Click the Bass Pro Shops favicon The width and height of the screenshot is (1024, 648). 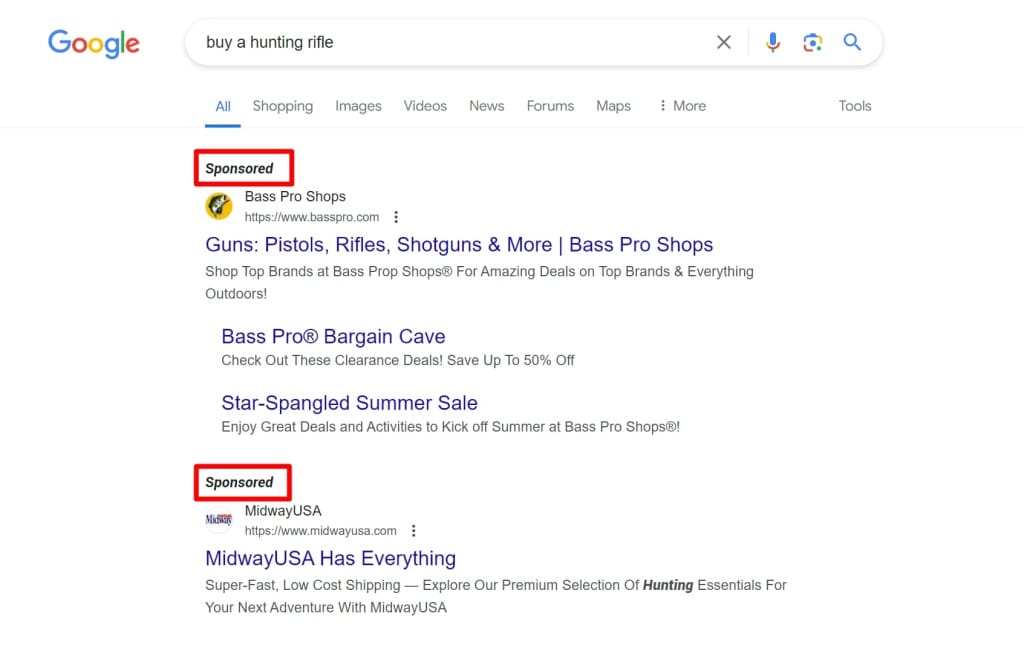pos(219,206)
